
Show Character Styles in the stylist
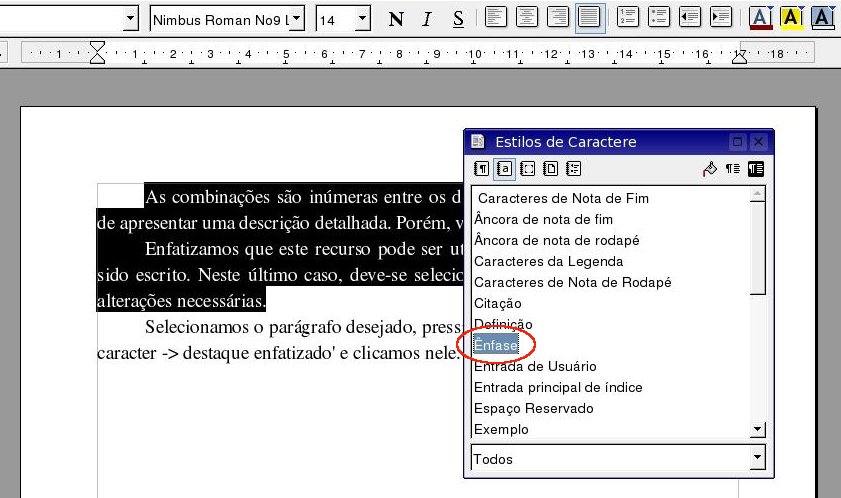(505, 169)
